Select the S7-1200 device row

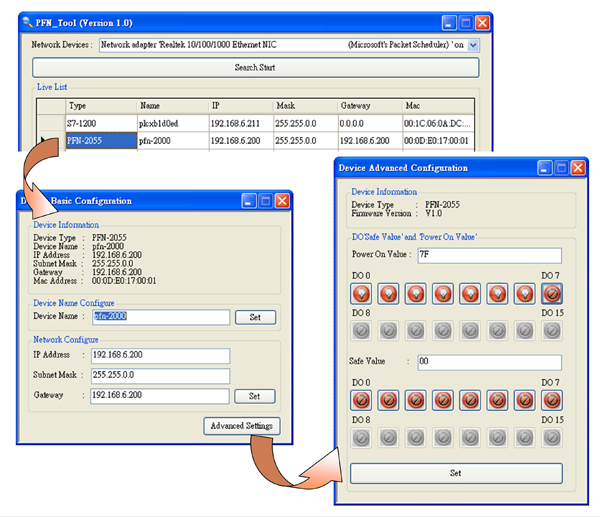pyautogui.click(x=256, y=124)
